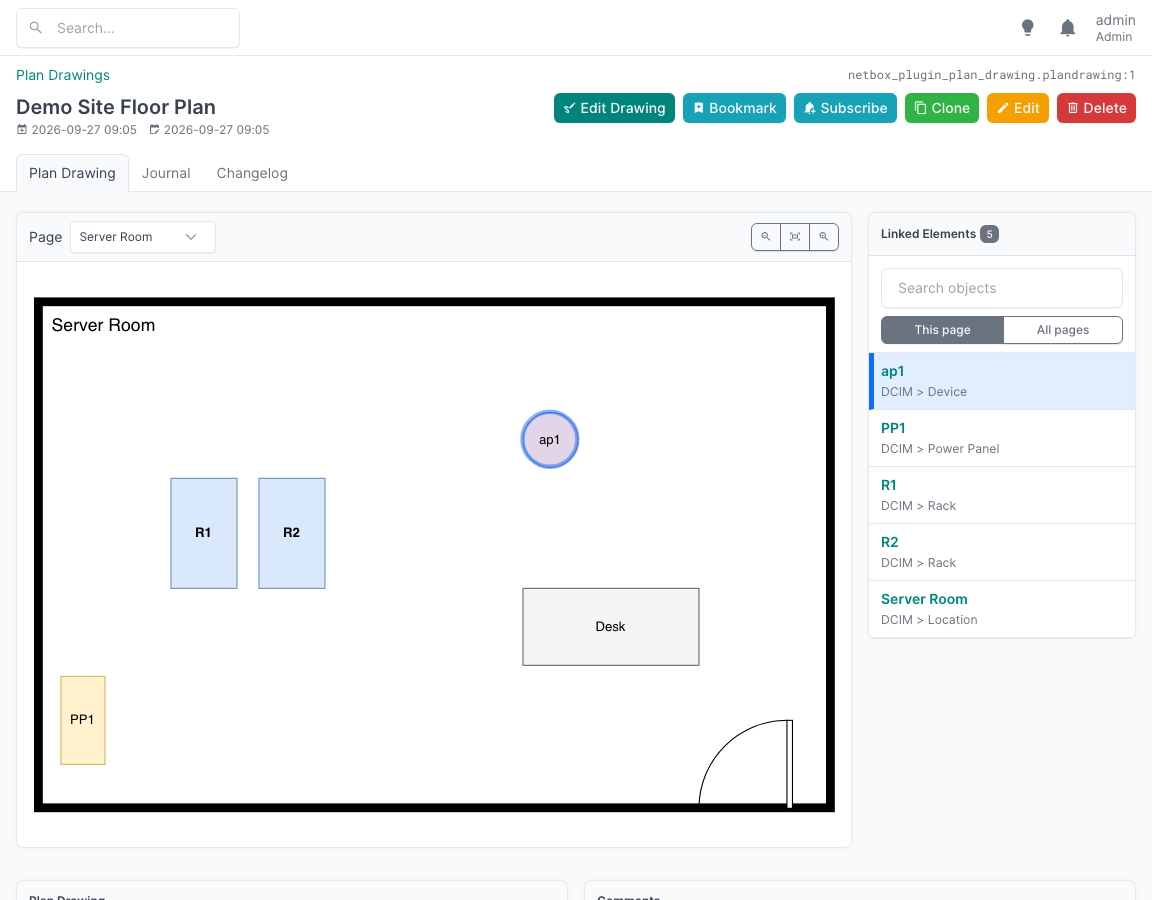1152x900 pixels.
Task: Click the search magnifier icon
Action: [35, 28]
